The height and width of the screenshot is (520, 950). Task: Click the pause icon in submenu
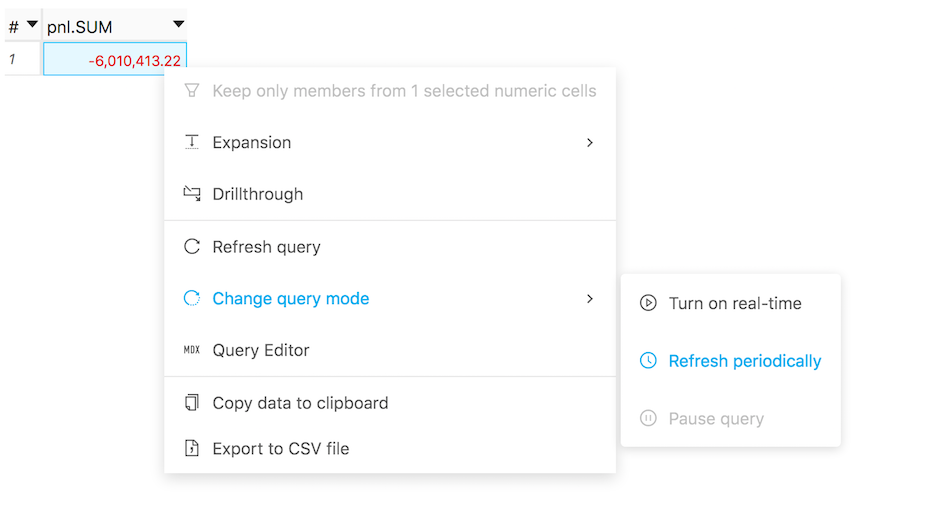648,418
